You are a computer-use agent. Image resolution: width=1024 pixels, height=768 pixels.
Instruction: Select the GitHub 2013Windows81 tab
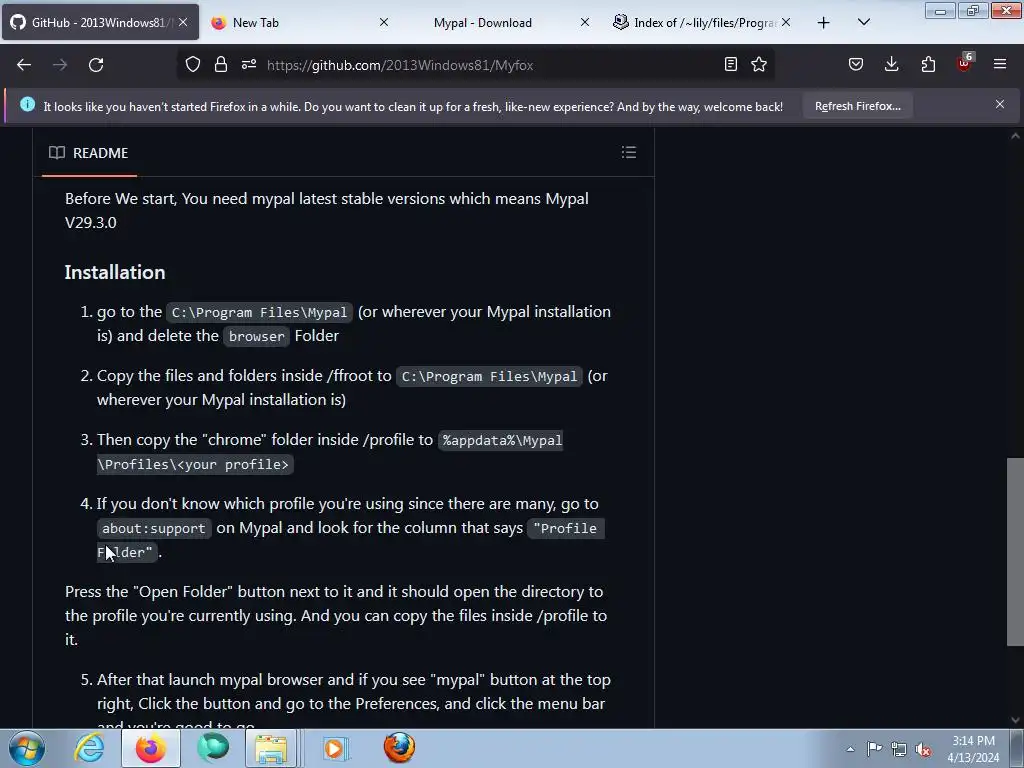[x=101, y=23]
